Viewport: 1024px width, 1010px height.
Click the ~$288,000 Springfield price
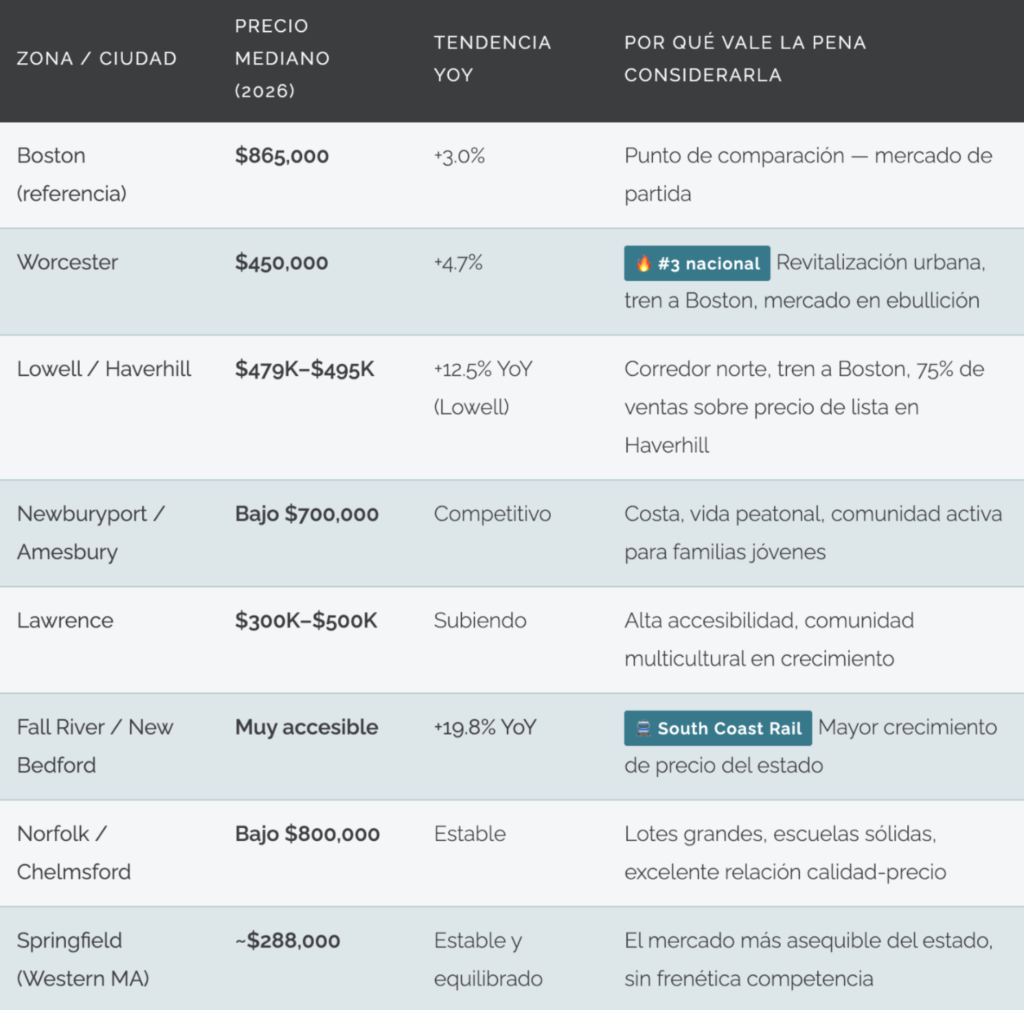pyautogui.click(x=288, y=940)
